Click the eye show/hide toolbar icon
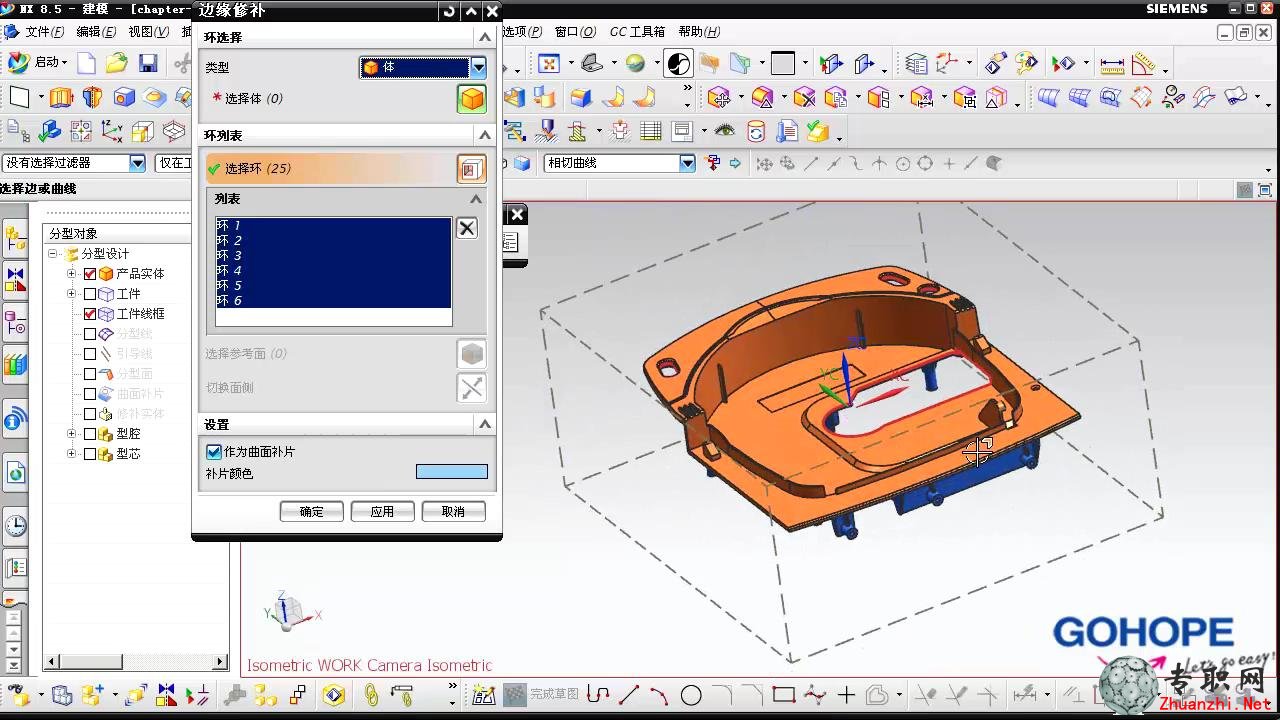Viewport: 1280px width, 720px height. [724, 131]
